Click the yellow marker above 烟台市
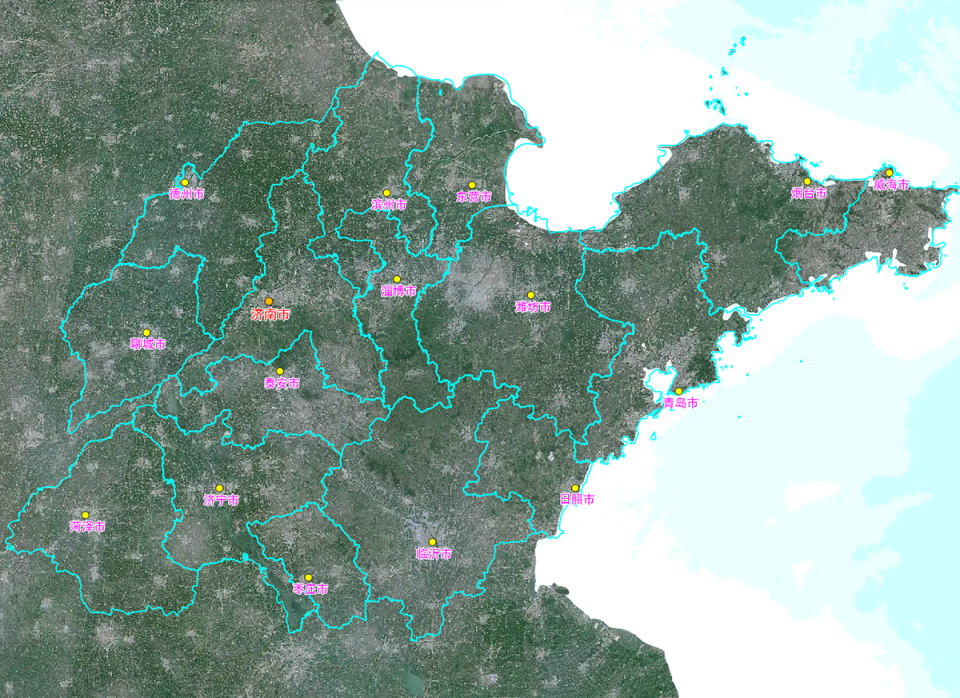The image size is (960, 698). (808, 181)
